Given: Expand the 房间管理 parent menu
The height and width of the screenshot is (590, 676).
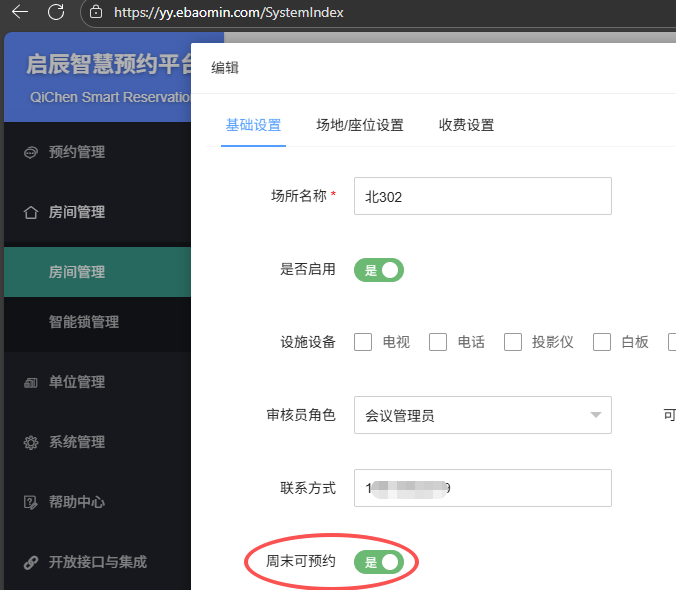Looking at the screenshot, I should (77, 212).
